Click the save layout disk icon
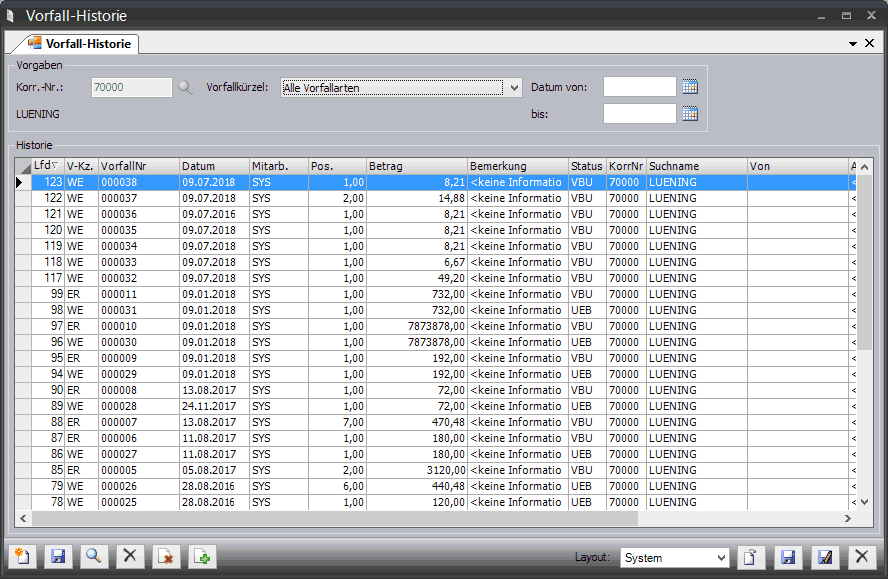This screenshot has height=579, width=888. click(787, 557)
